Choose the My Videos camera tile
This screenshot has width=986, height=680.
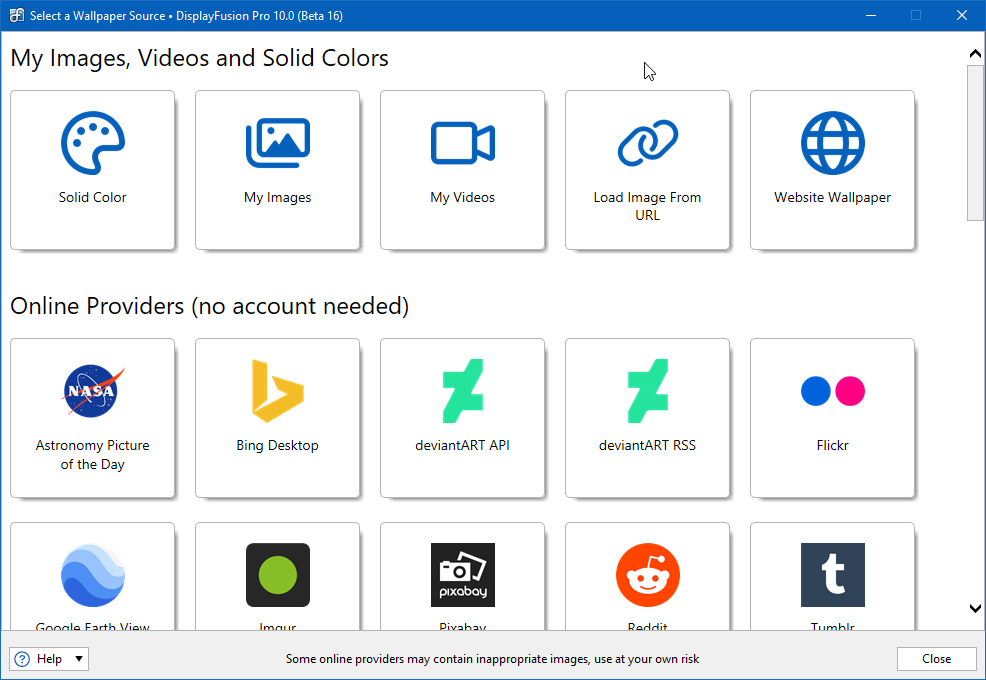(462, 170)
